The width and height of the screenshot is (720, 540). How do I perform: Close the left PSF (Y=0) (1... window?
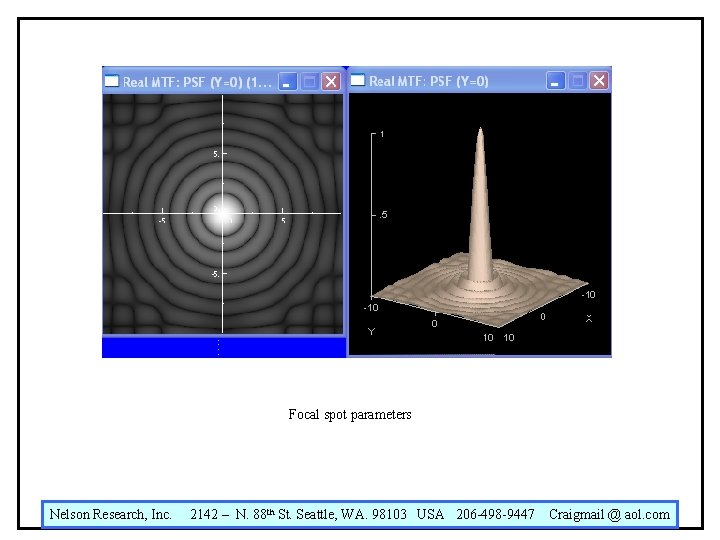[331, 82]
